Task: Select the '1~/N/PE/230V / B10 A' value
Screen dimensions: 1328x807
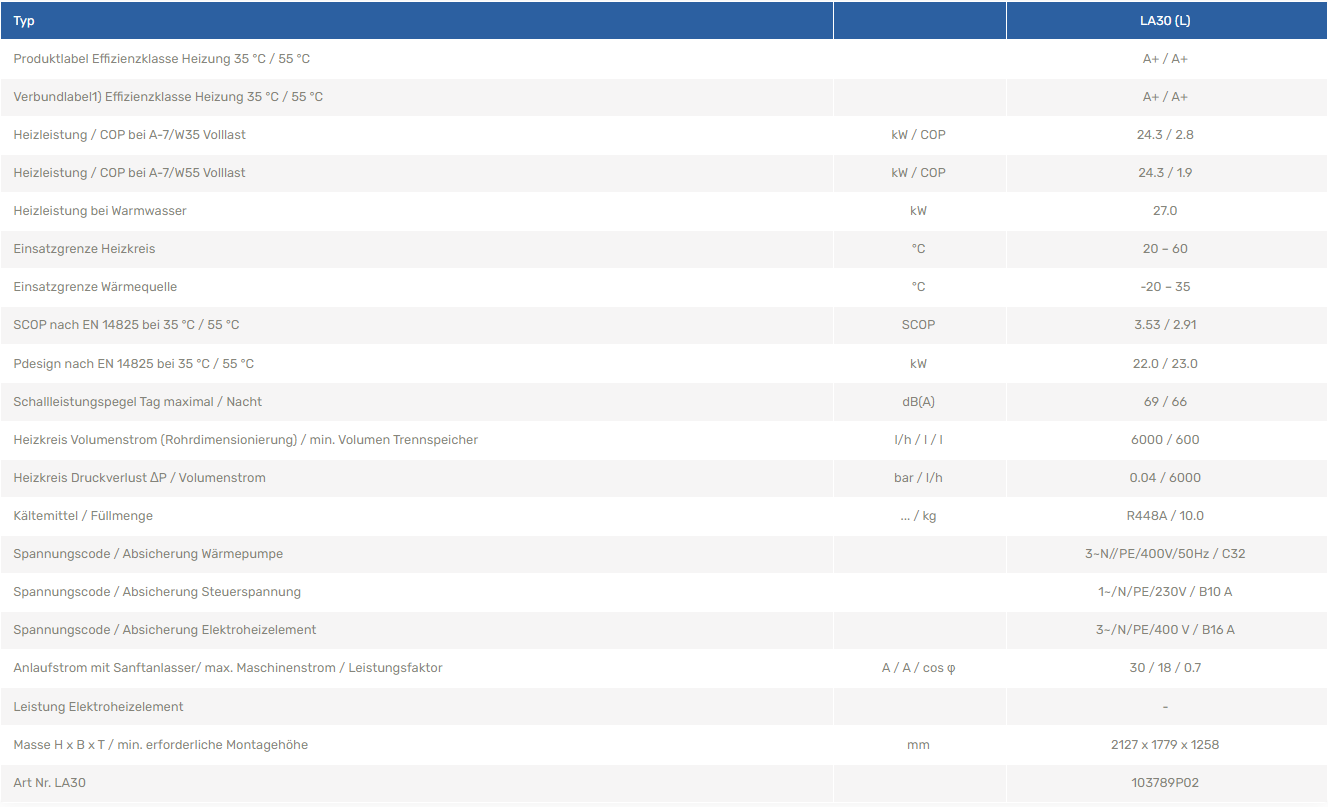Action: pos(1165,592)
